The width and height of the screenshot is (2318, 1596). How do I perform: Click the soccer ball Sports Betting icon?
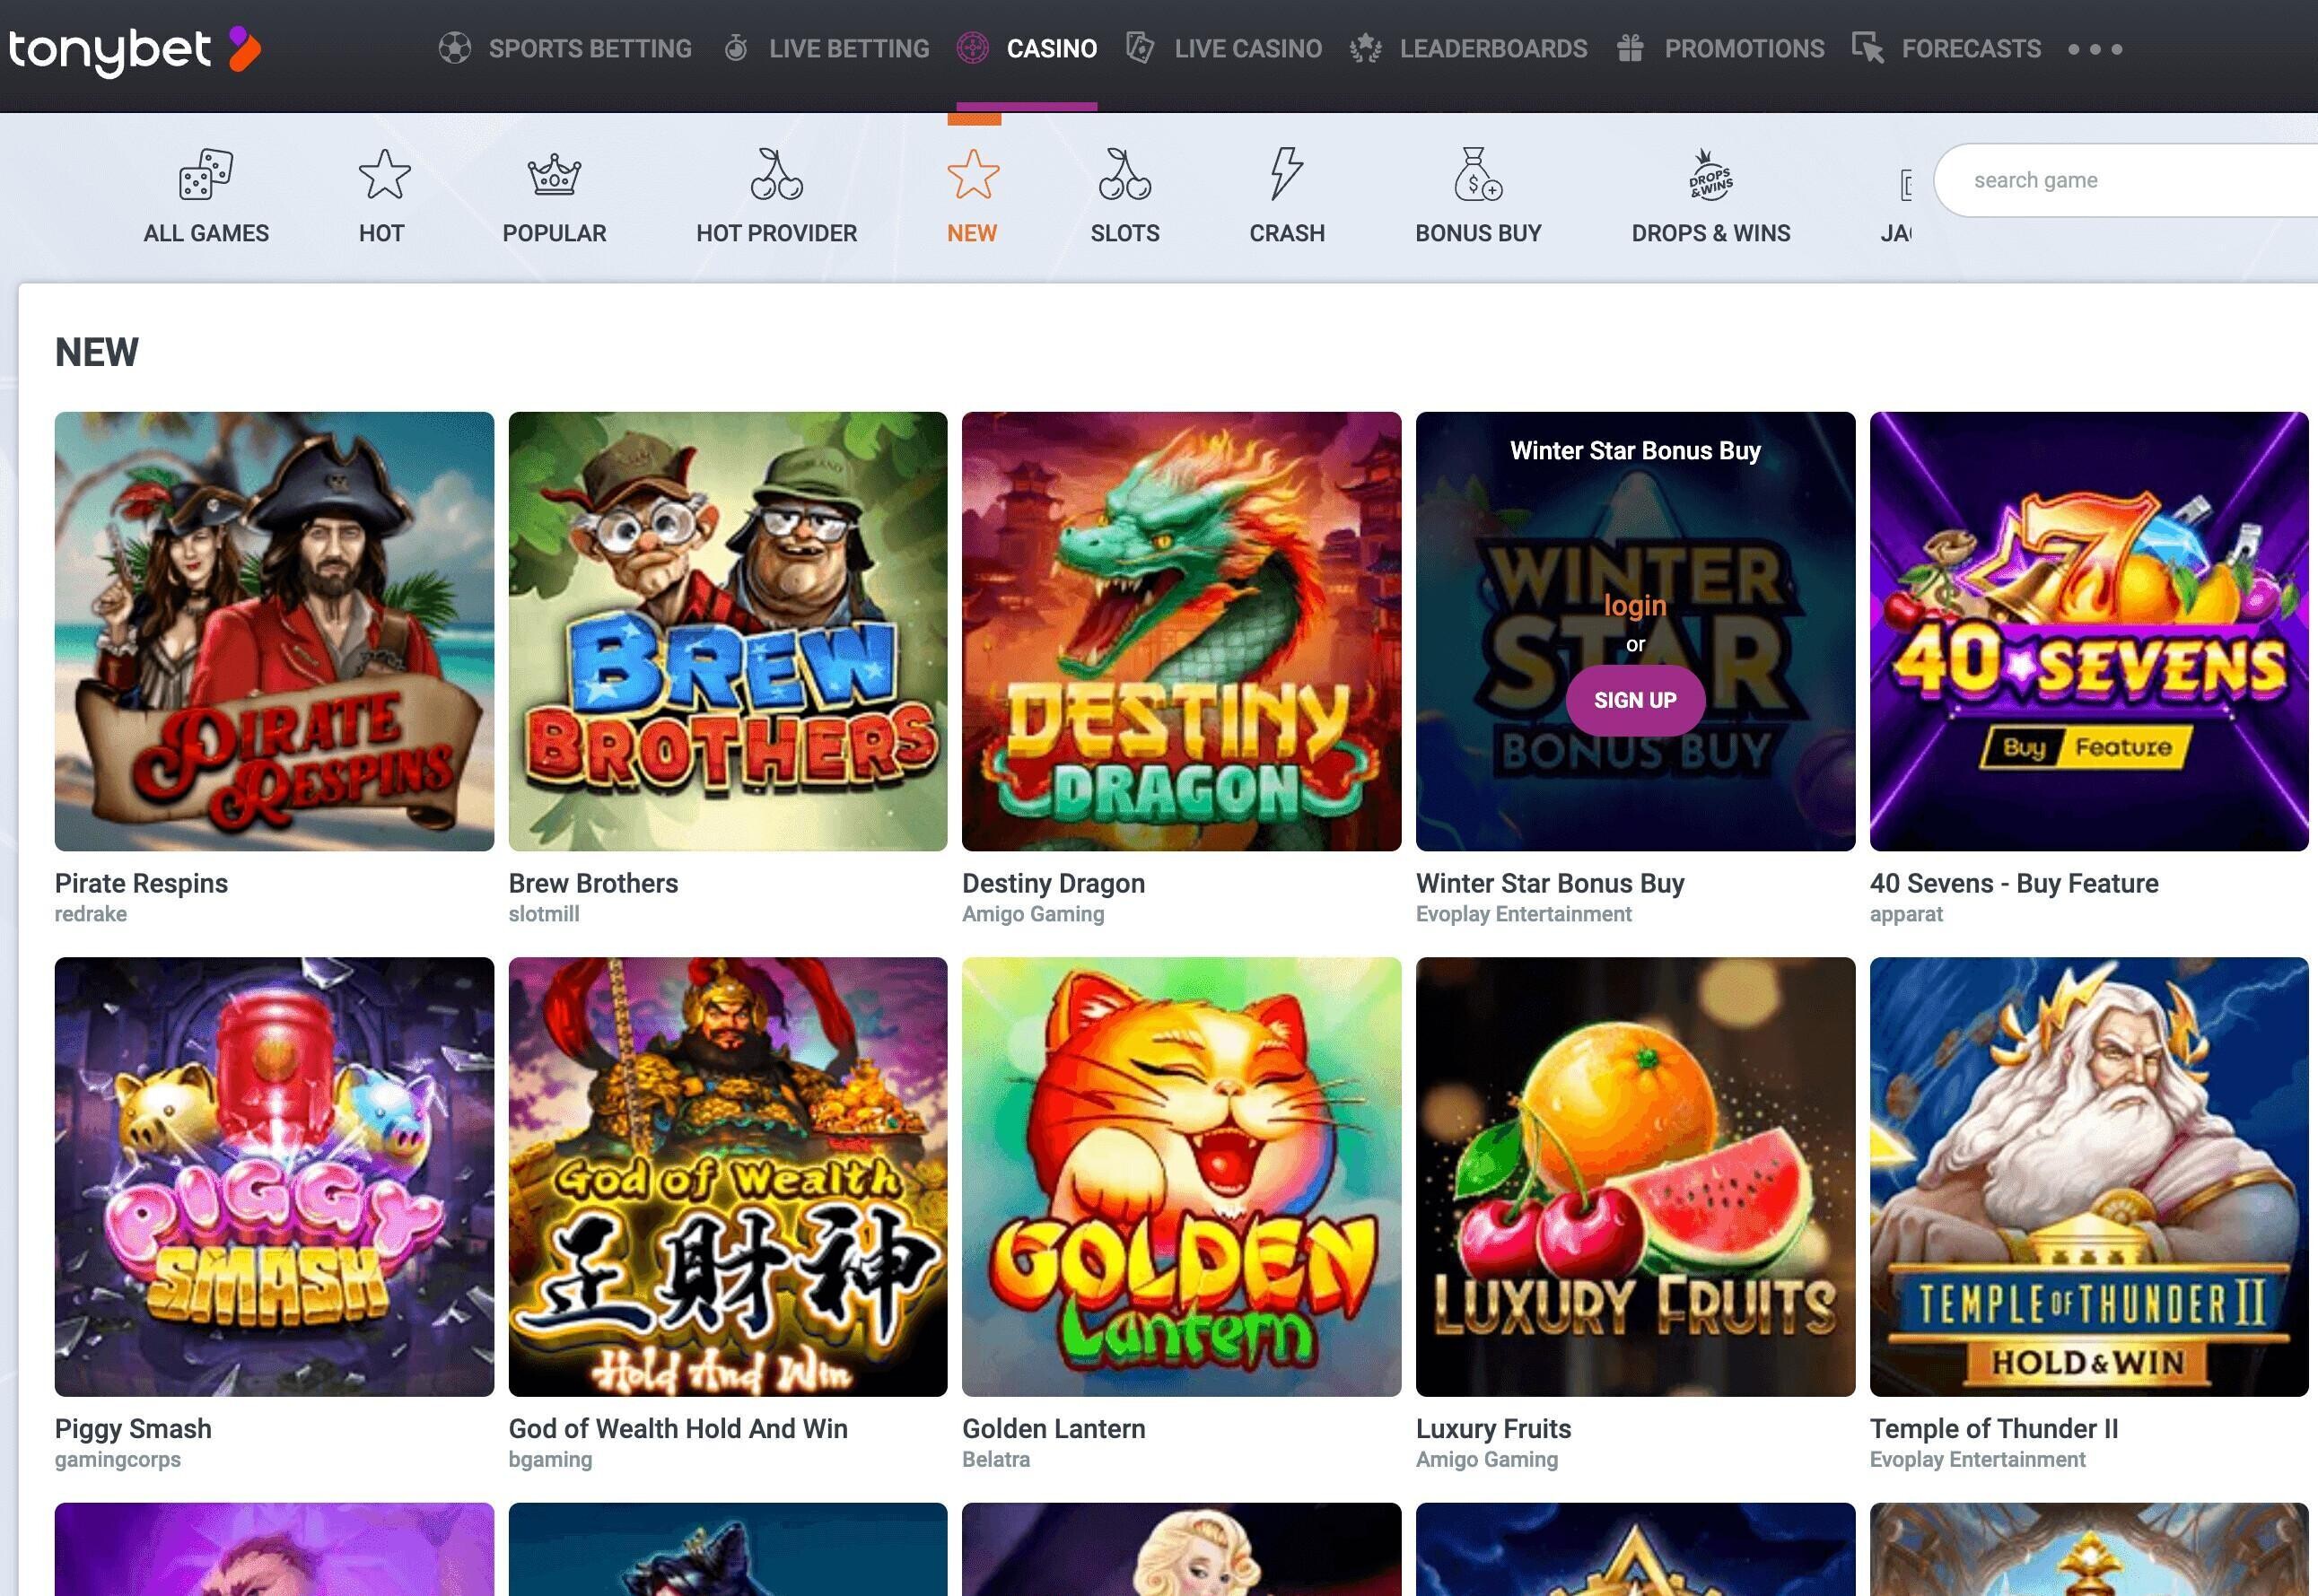coord(455,48)
